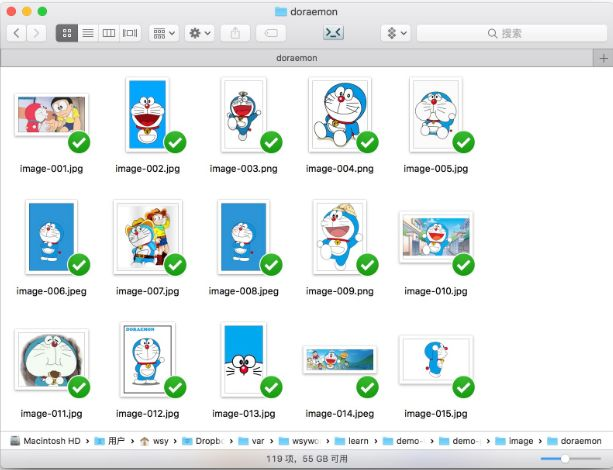Click 用户 folder in path bar
Viewport: 613px width, 470px height.
[x=110, y=441]
